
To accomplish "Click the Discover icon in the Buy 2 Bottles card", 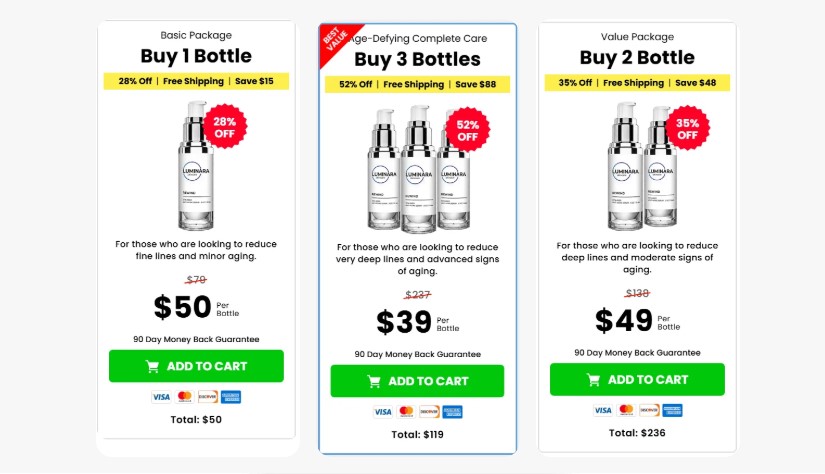I will 648,410.
